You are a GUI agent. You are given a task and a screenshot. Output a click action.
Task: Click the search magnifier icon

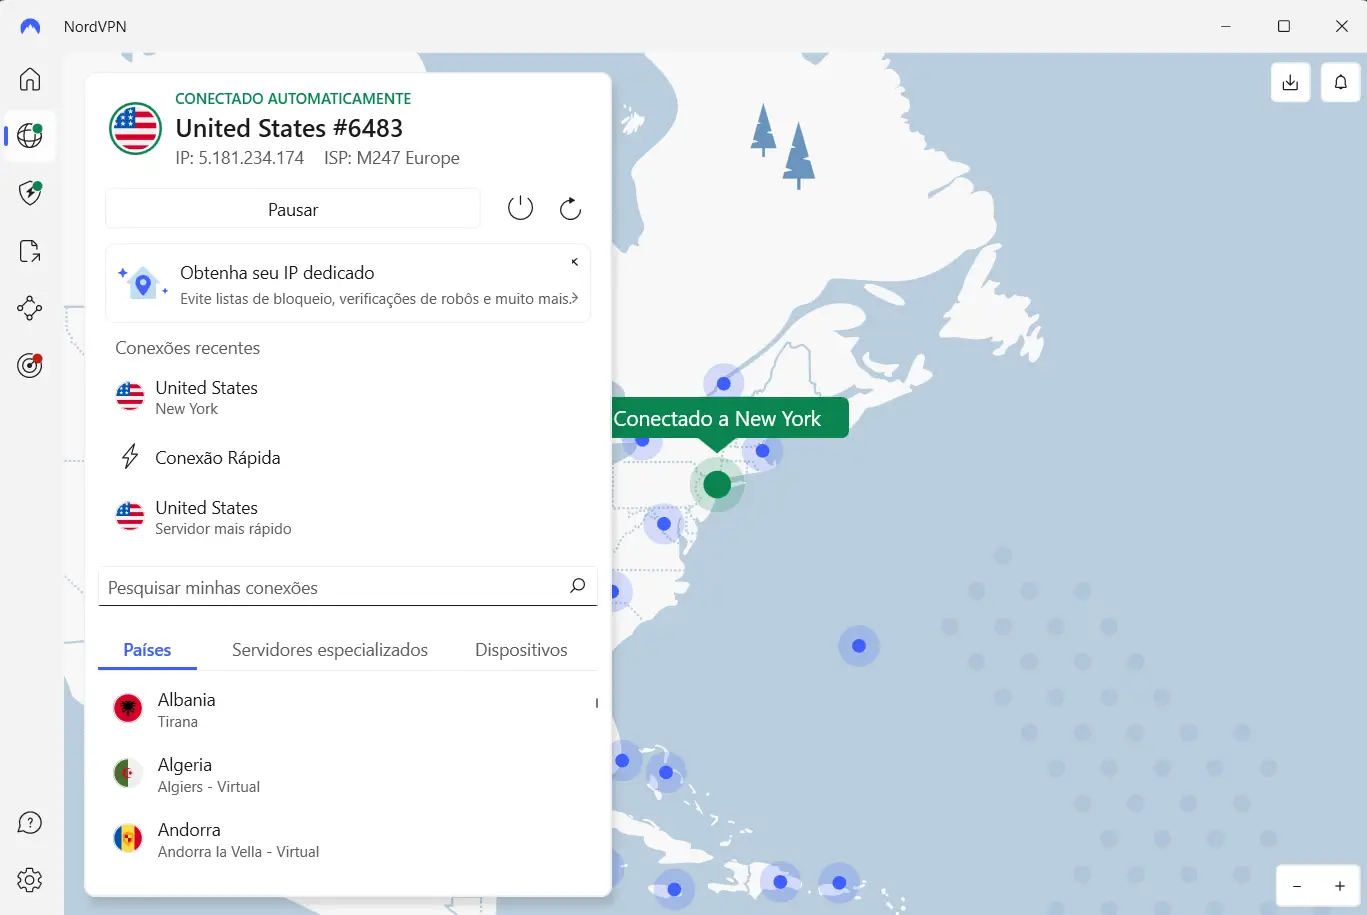(x=577, y=586)
